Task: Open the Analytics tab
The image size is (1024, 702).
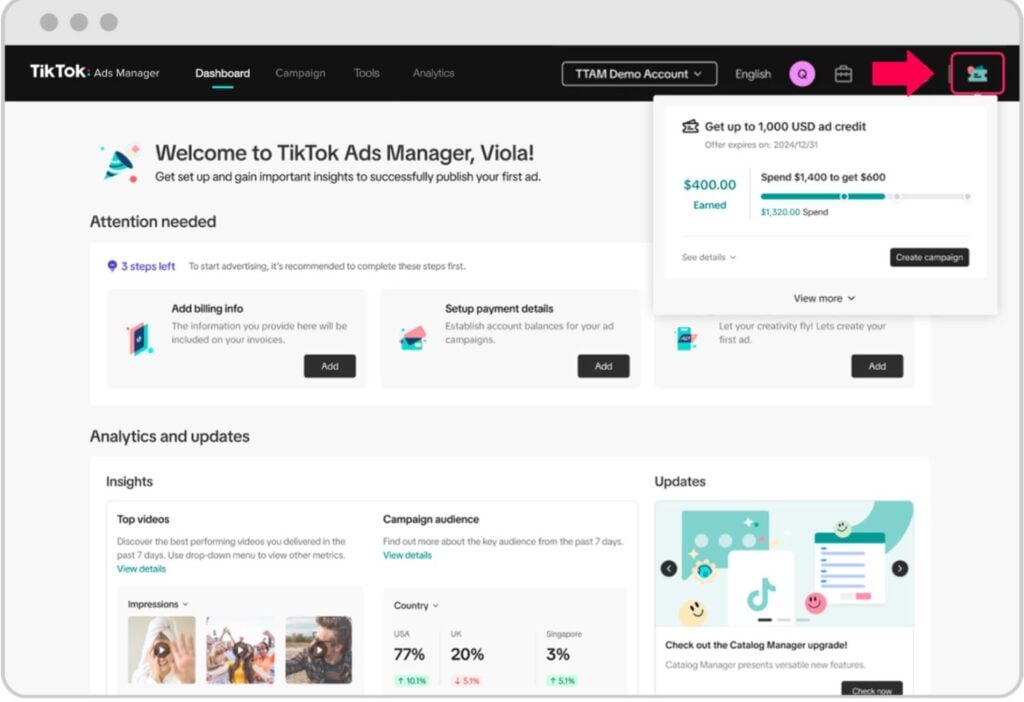Action: 434,73
